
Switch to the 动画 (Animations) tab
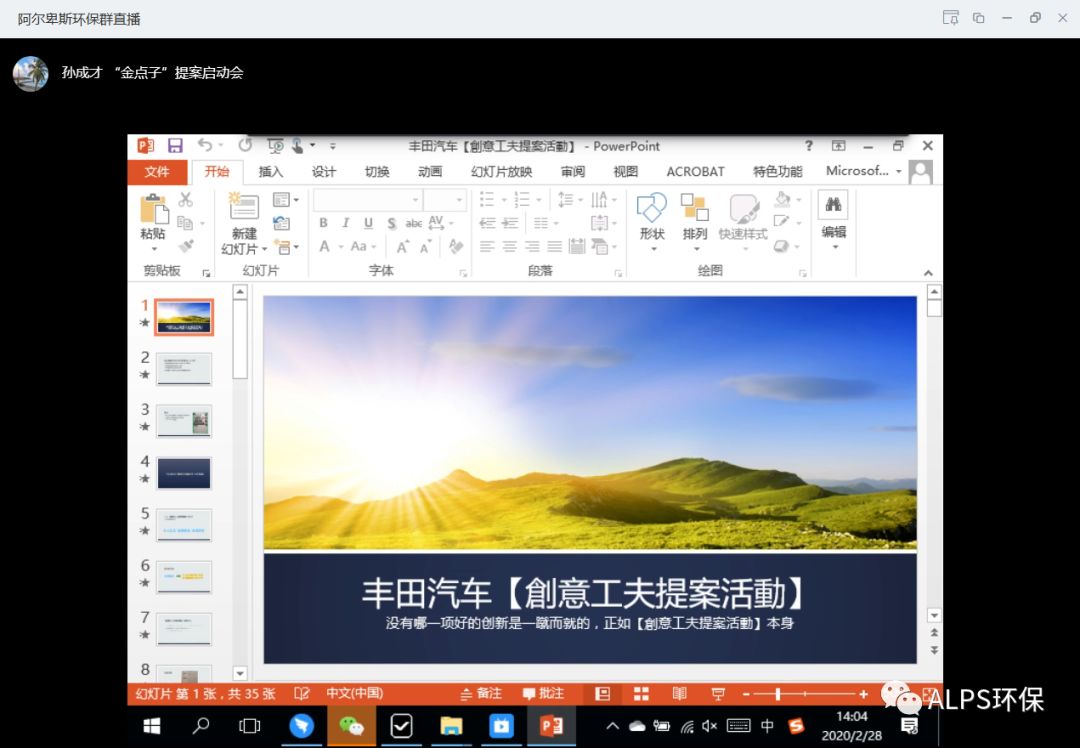coord(430,172)
